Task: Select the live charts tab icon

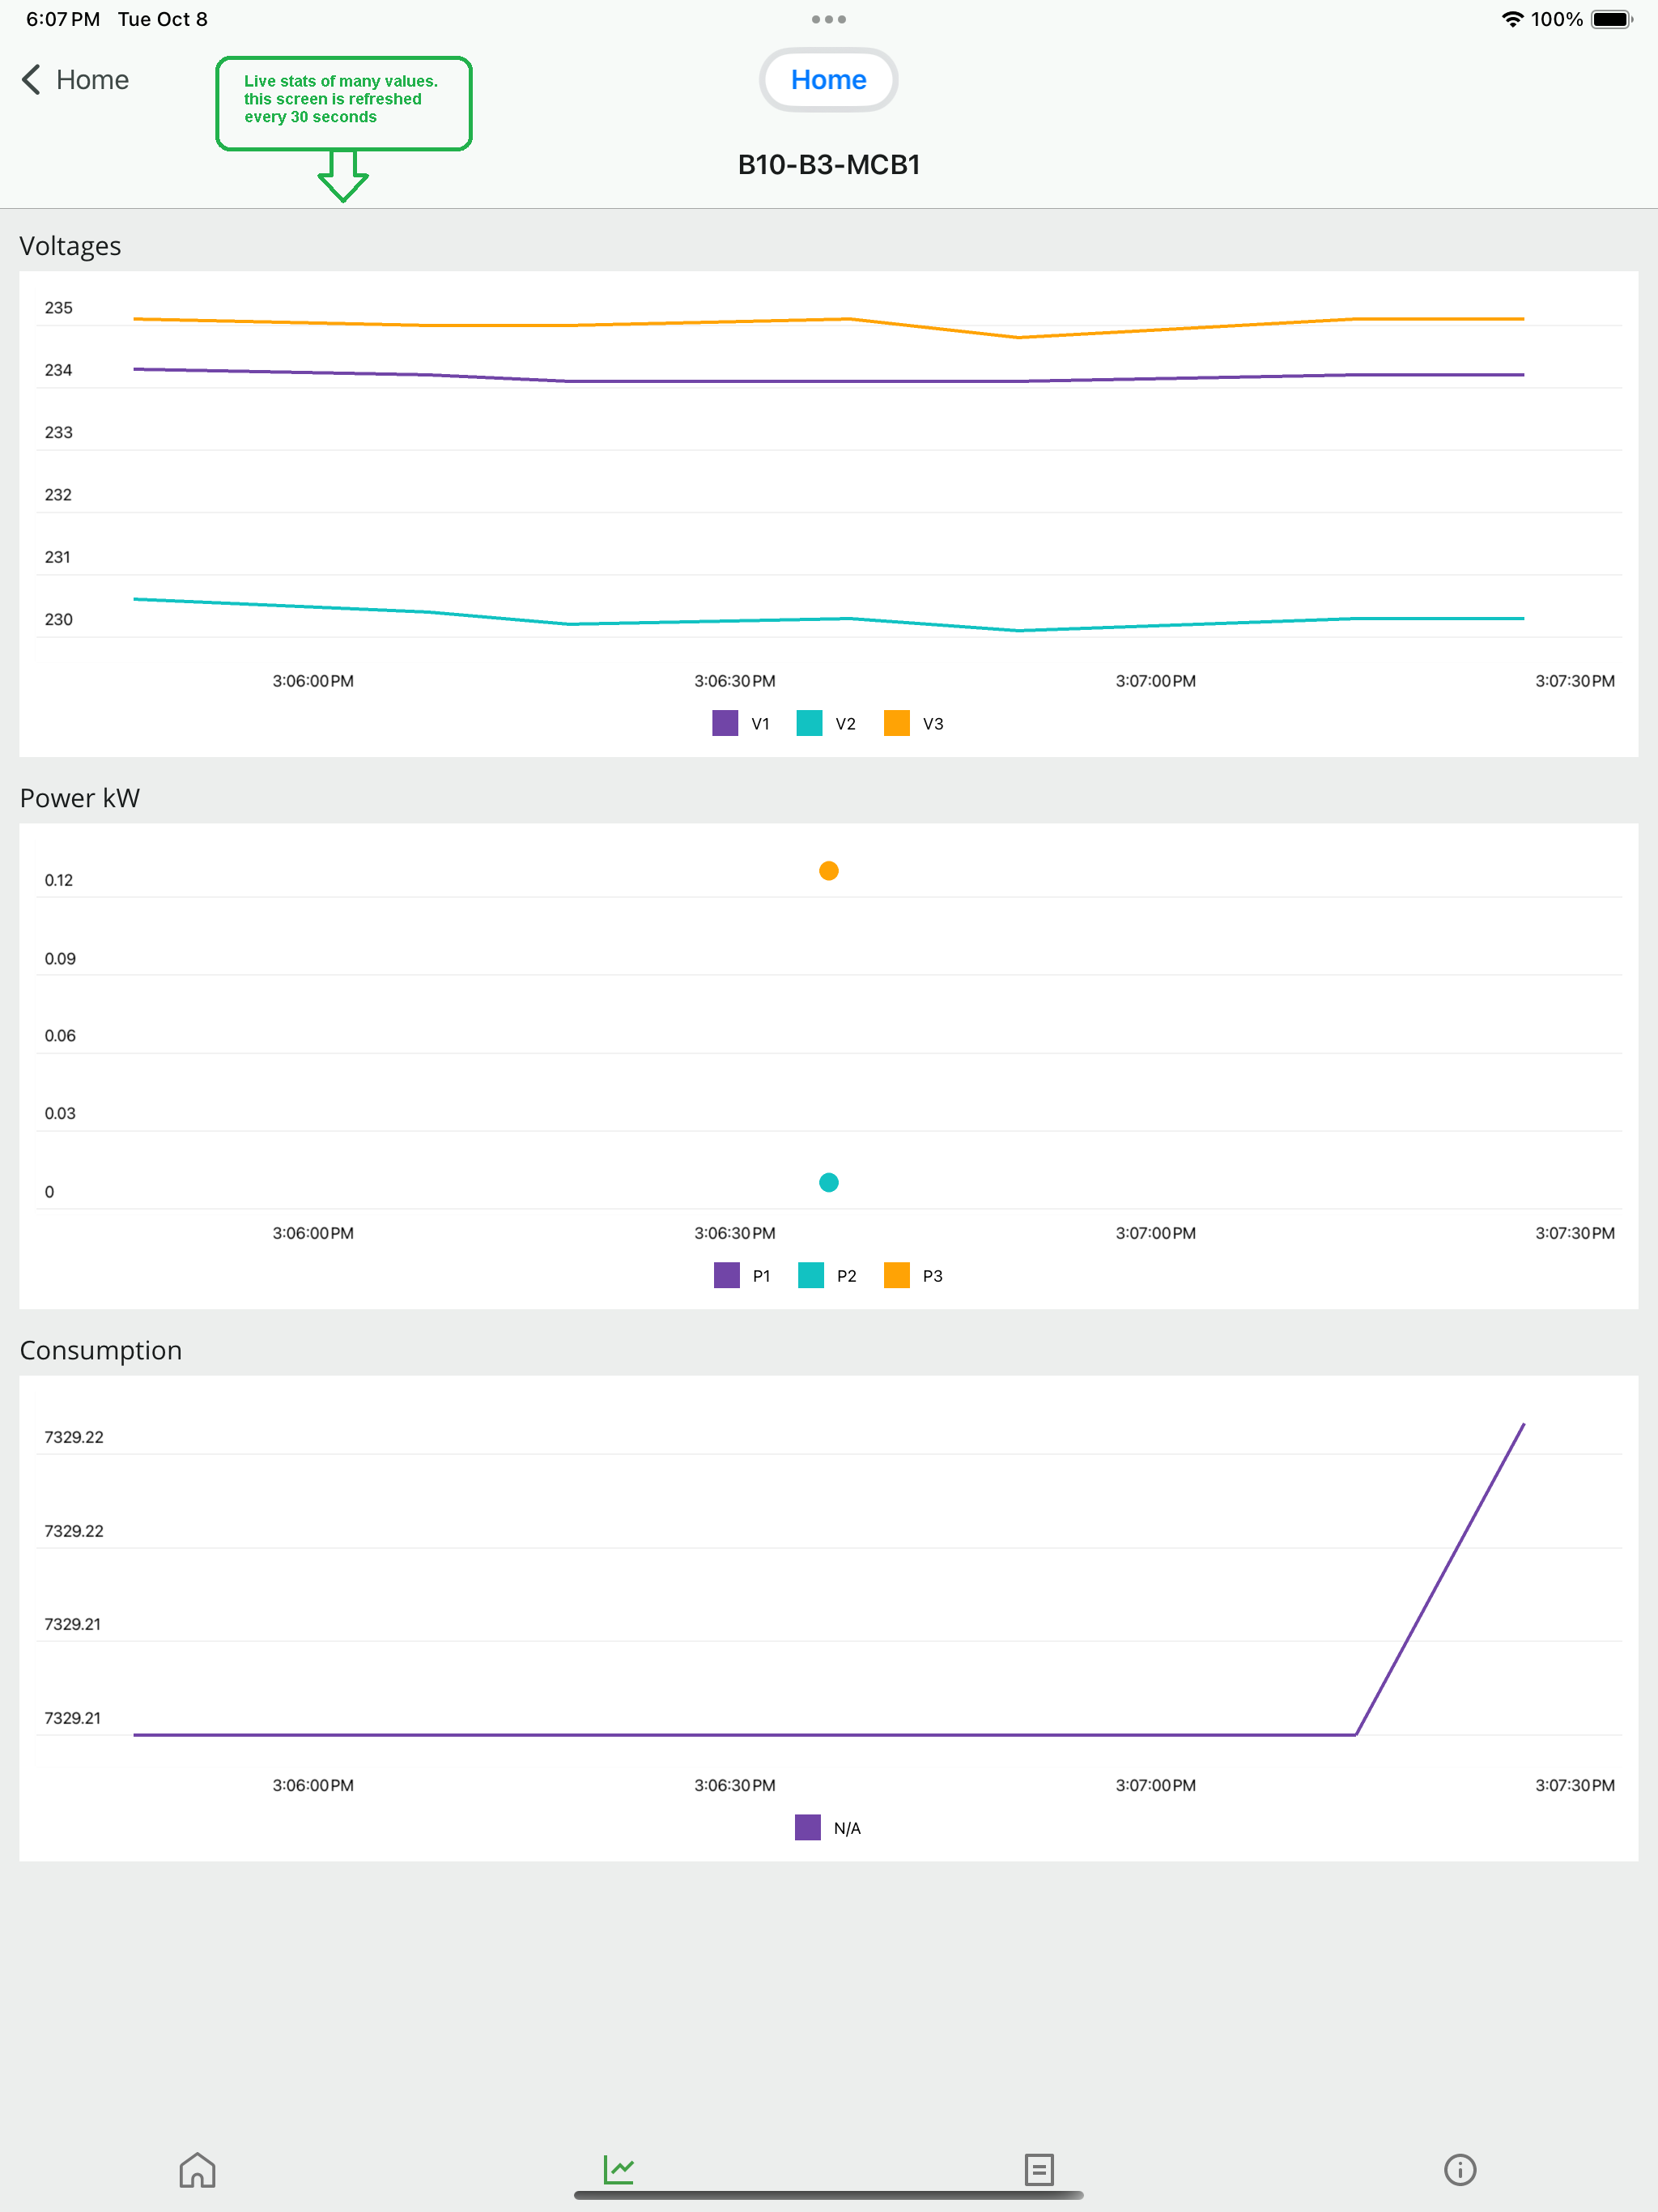Action: (619, 2169)
